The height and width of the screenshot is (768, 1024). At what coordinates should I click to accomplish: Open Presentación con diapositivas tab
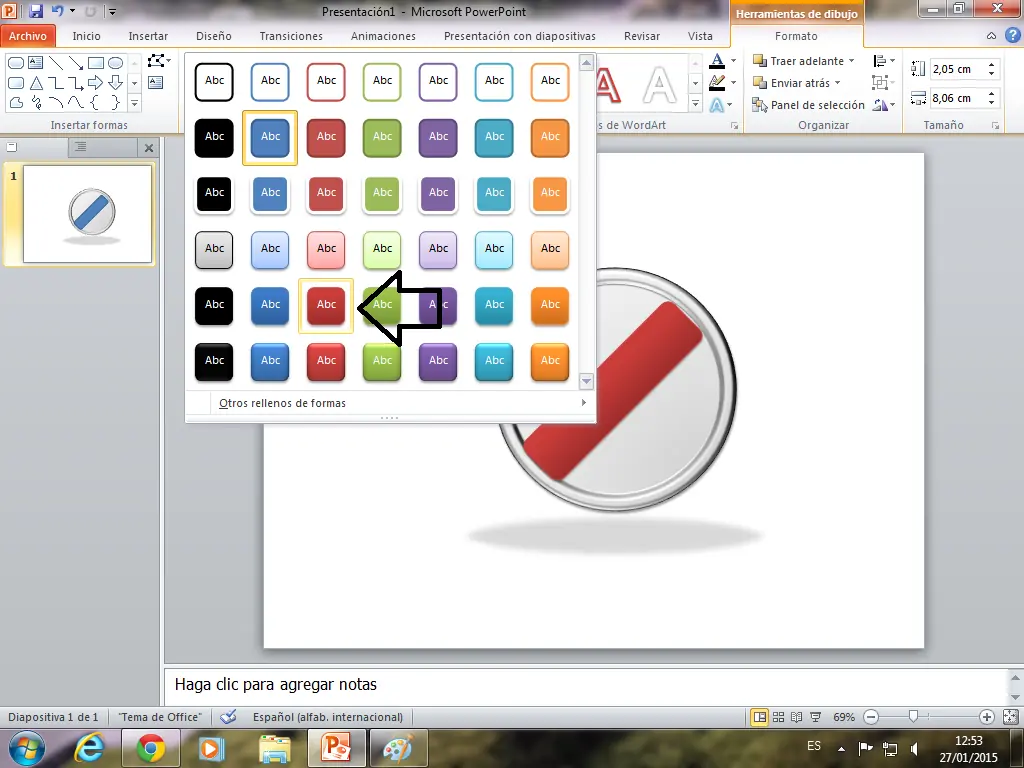point(520,36)
